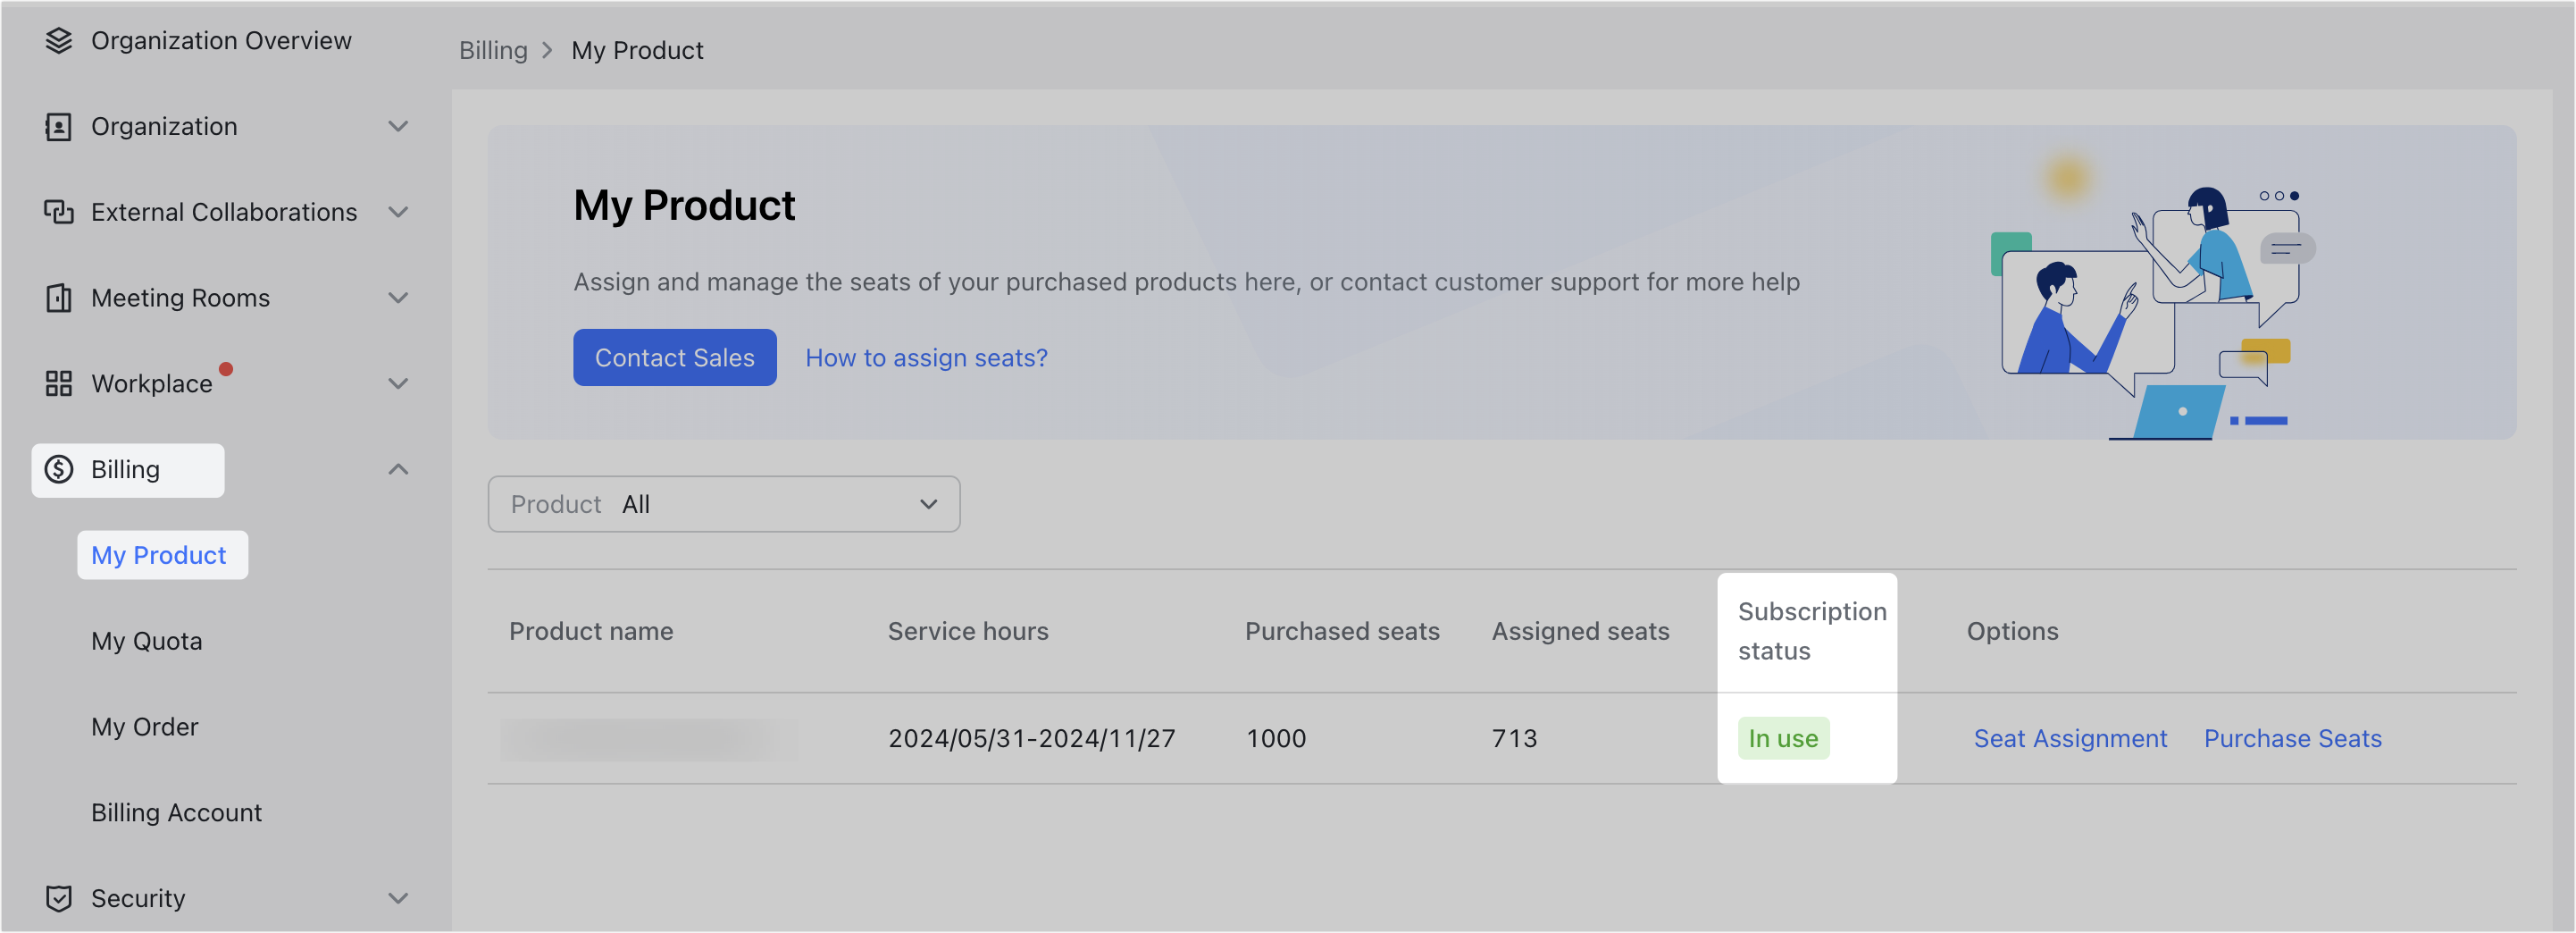This screenshot has height=933, width=2576.
Task: Click the Security shield icon
Action: [x=59, y=898]
